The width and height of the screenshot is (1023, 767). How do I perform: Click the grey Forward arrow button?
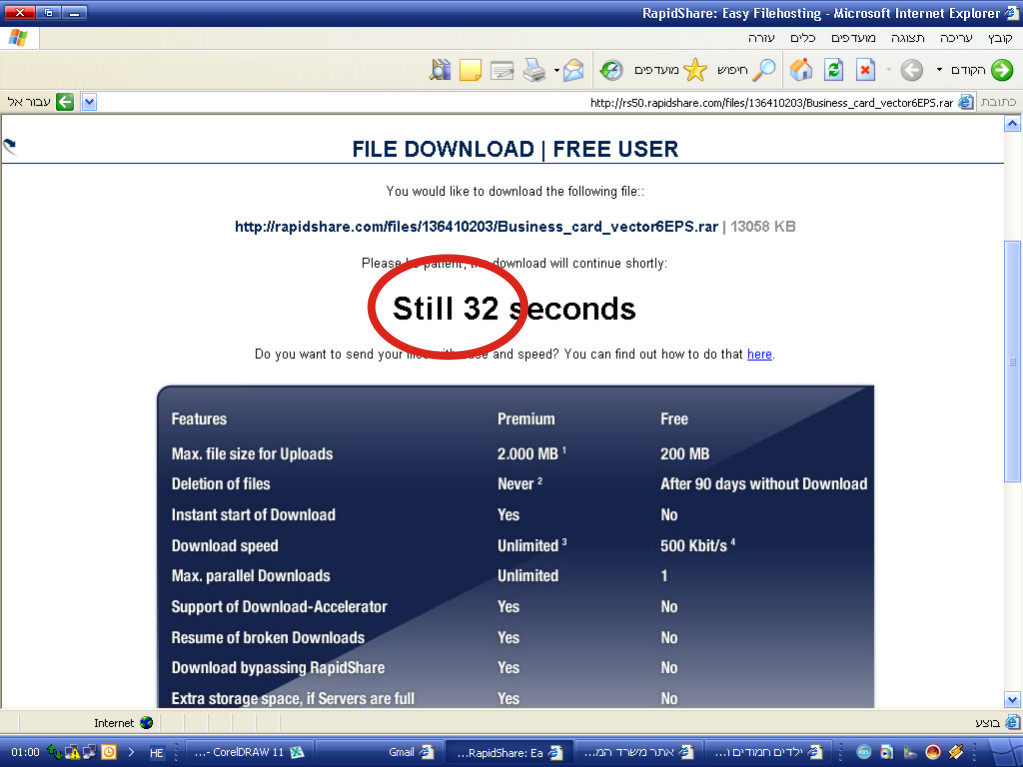pos(911,70)
